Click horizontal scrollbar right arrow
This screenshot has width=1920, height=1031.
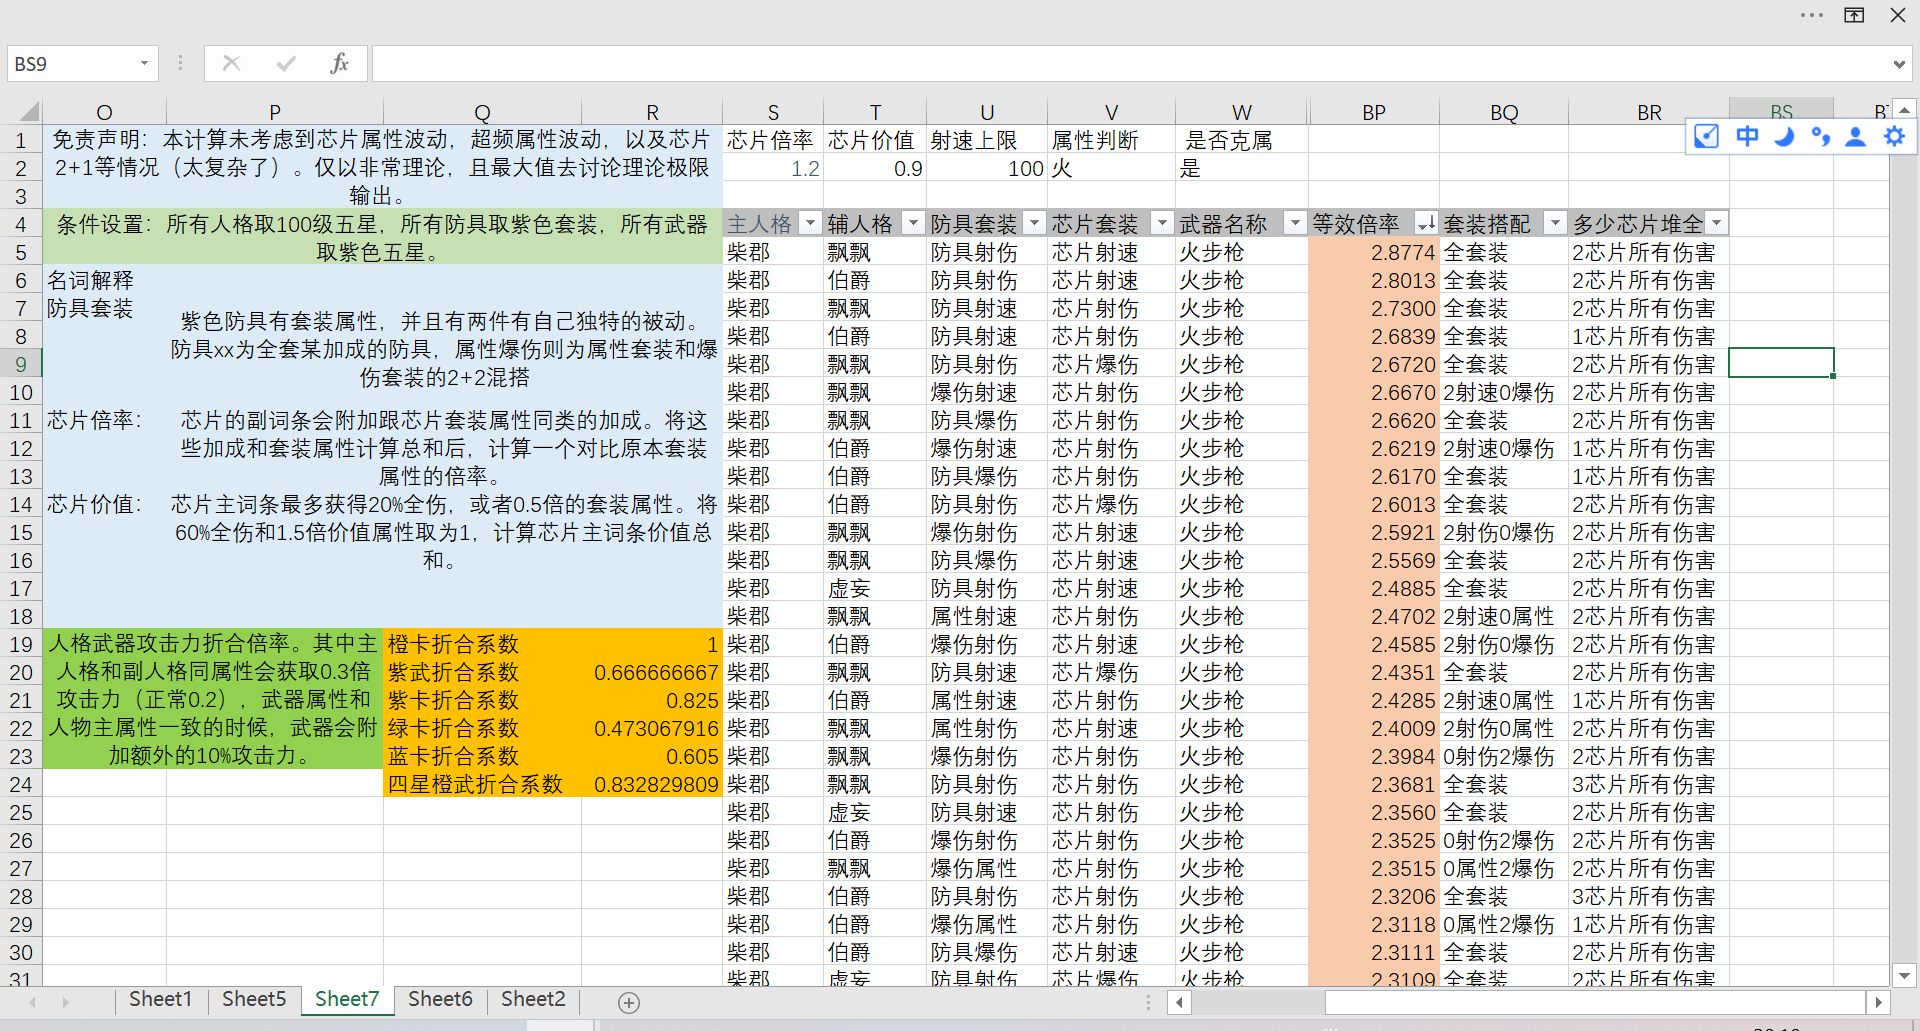tap(1878, 1002)
